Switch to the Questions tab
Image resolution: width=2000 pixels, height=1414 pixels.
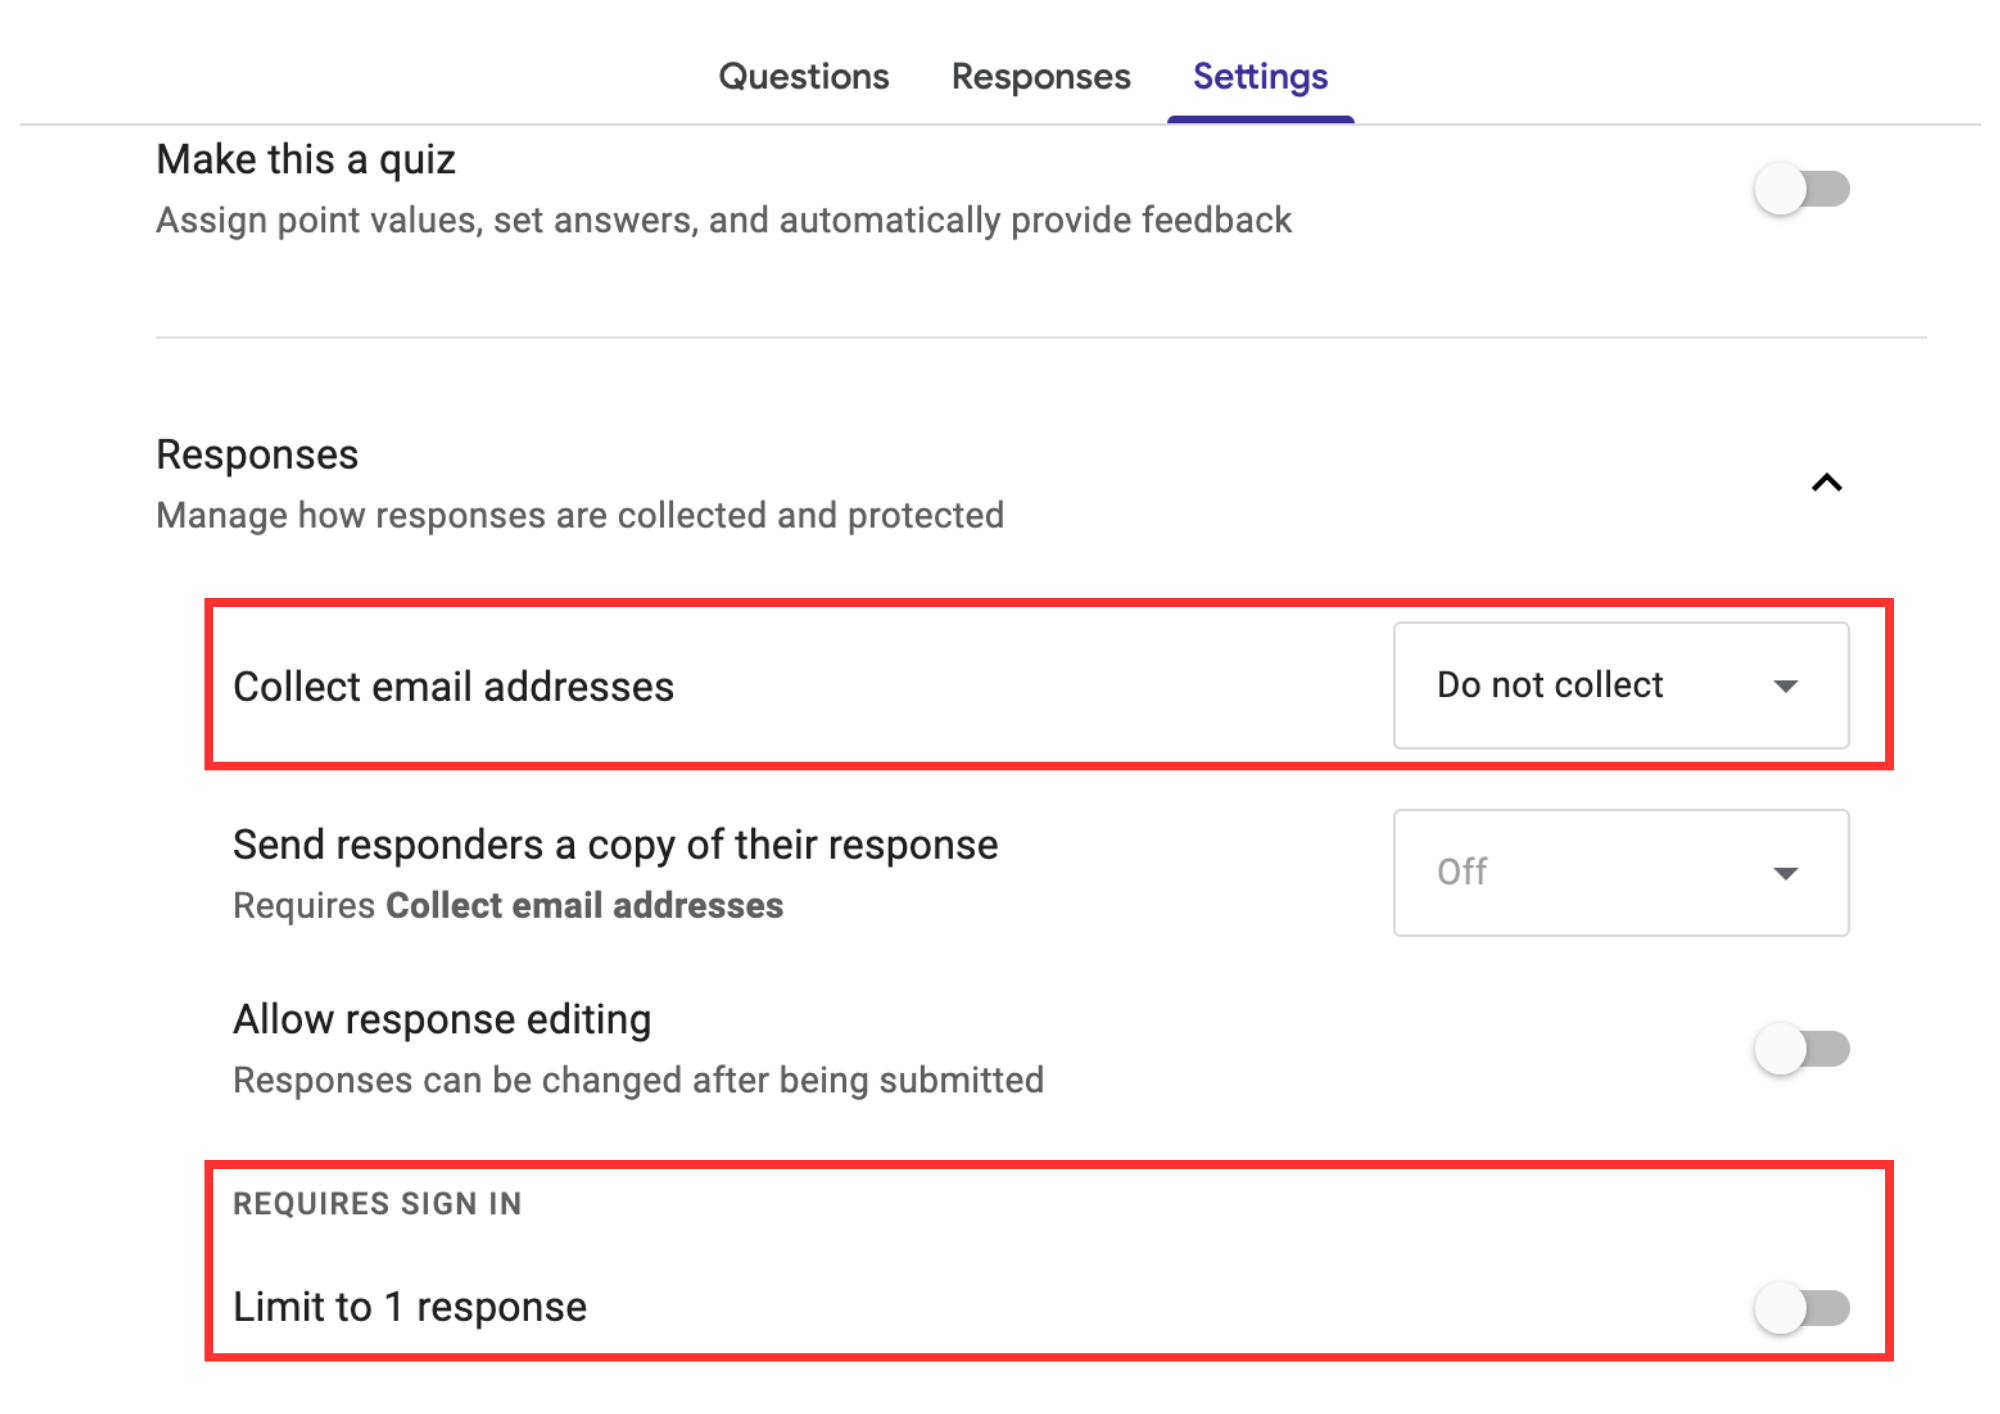coord(804,77)
